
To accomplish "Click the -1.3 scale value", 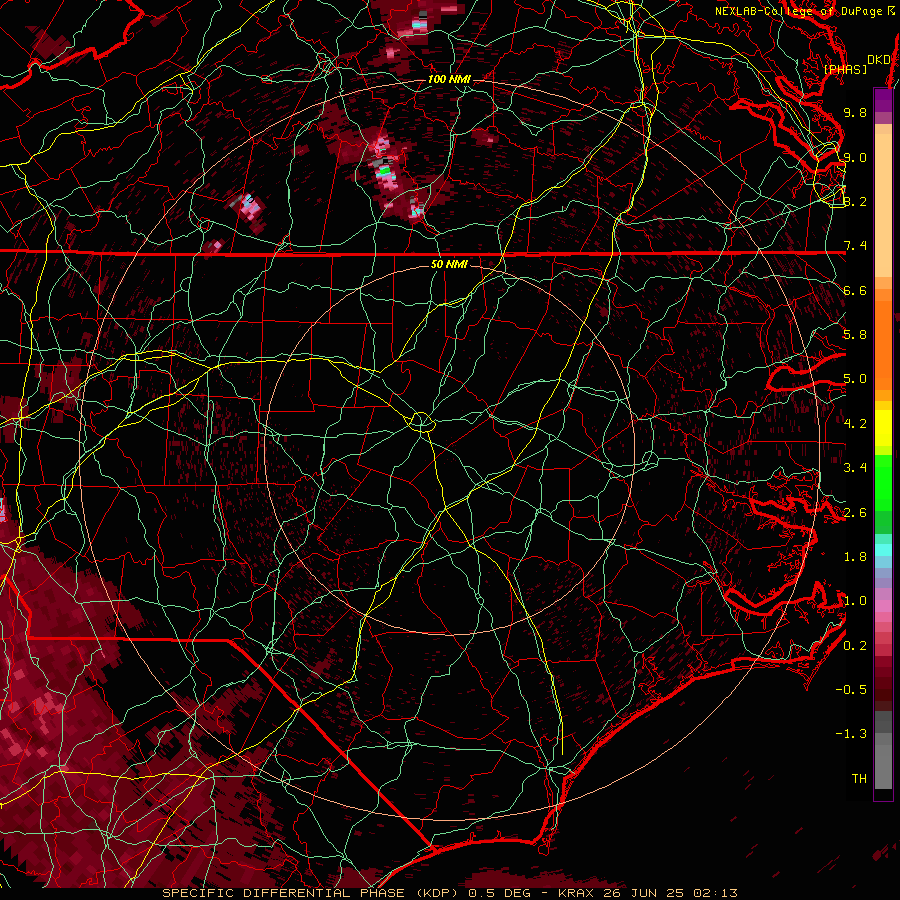I will click(x=851, y=734).
